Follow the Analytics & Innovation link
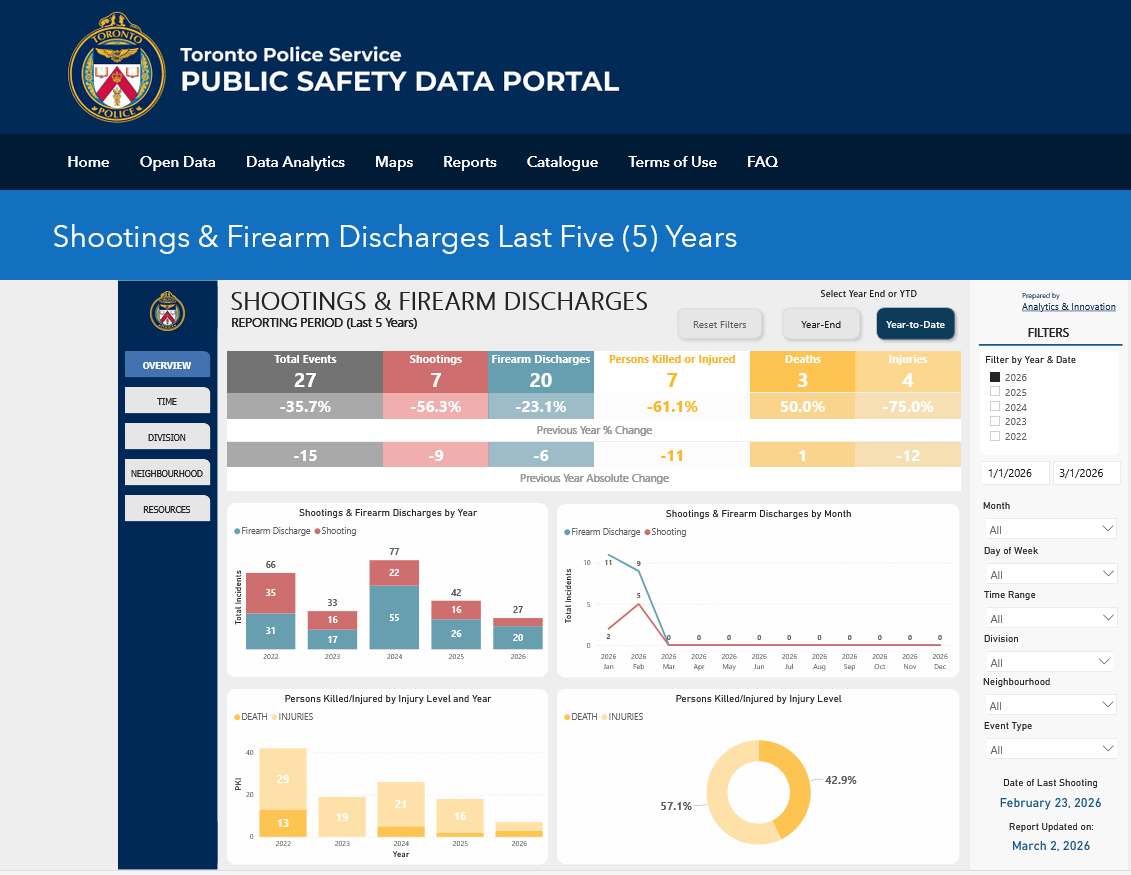1131x875 pixels. pyautogui.click(x=1068, y=307)
